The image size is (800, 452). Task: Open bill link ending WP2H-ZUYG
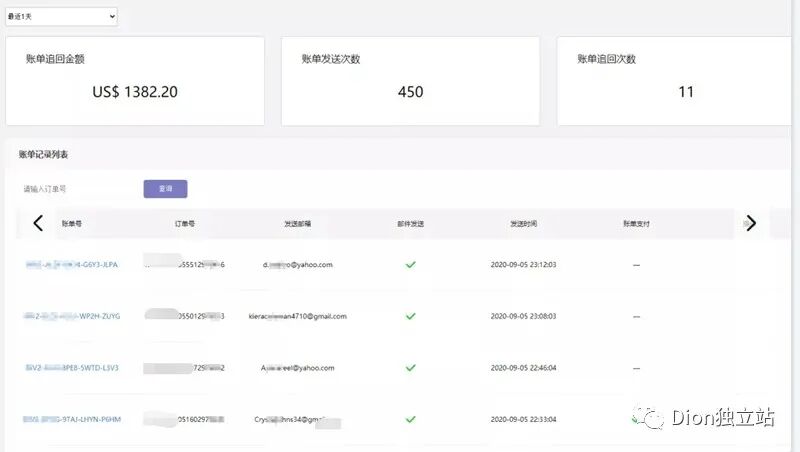[x=71, y=316]
